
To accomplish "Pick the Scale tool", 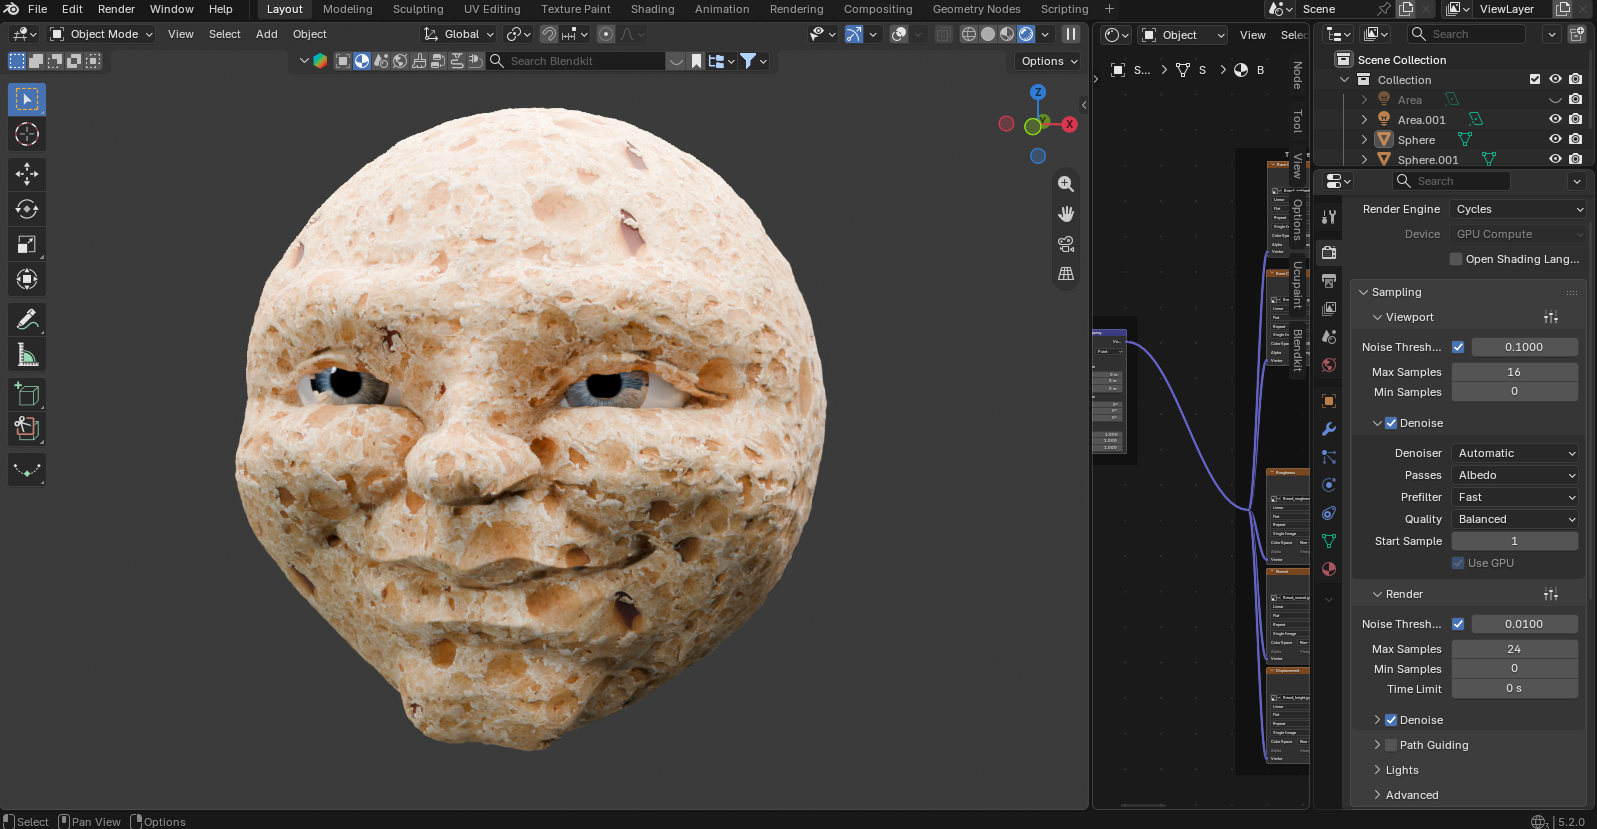I will pos(27,244).
